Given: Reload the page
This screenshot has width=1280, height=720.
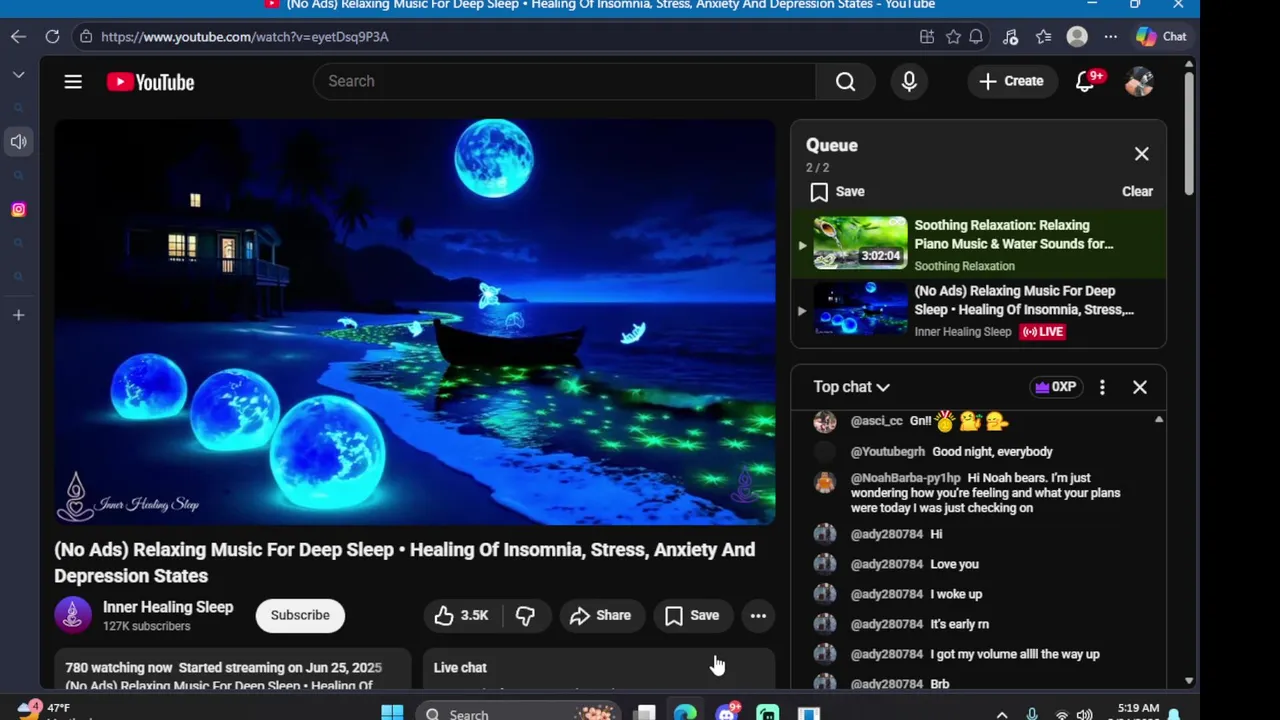Looking at the screenshot, I should tap(52, 37).
